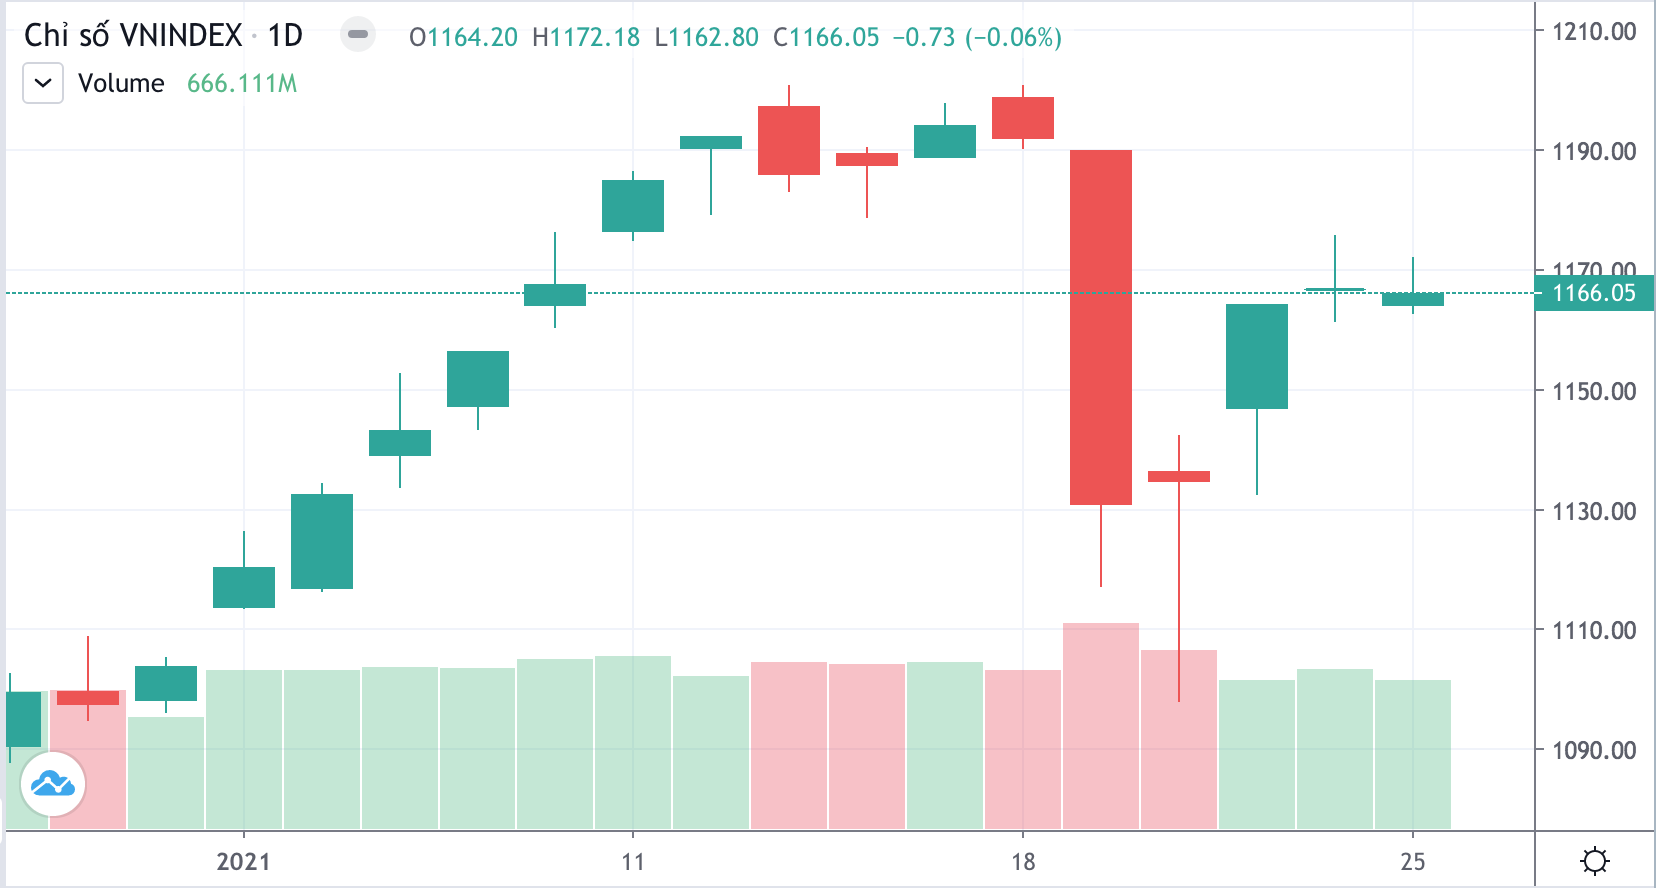Click the 1090.00 price axis label
Image resolution: width=1656 pixels, height=888 pixels.
(x=1593, y=750)
